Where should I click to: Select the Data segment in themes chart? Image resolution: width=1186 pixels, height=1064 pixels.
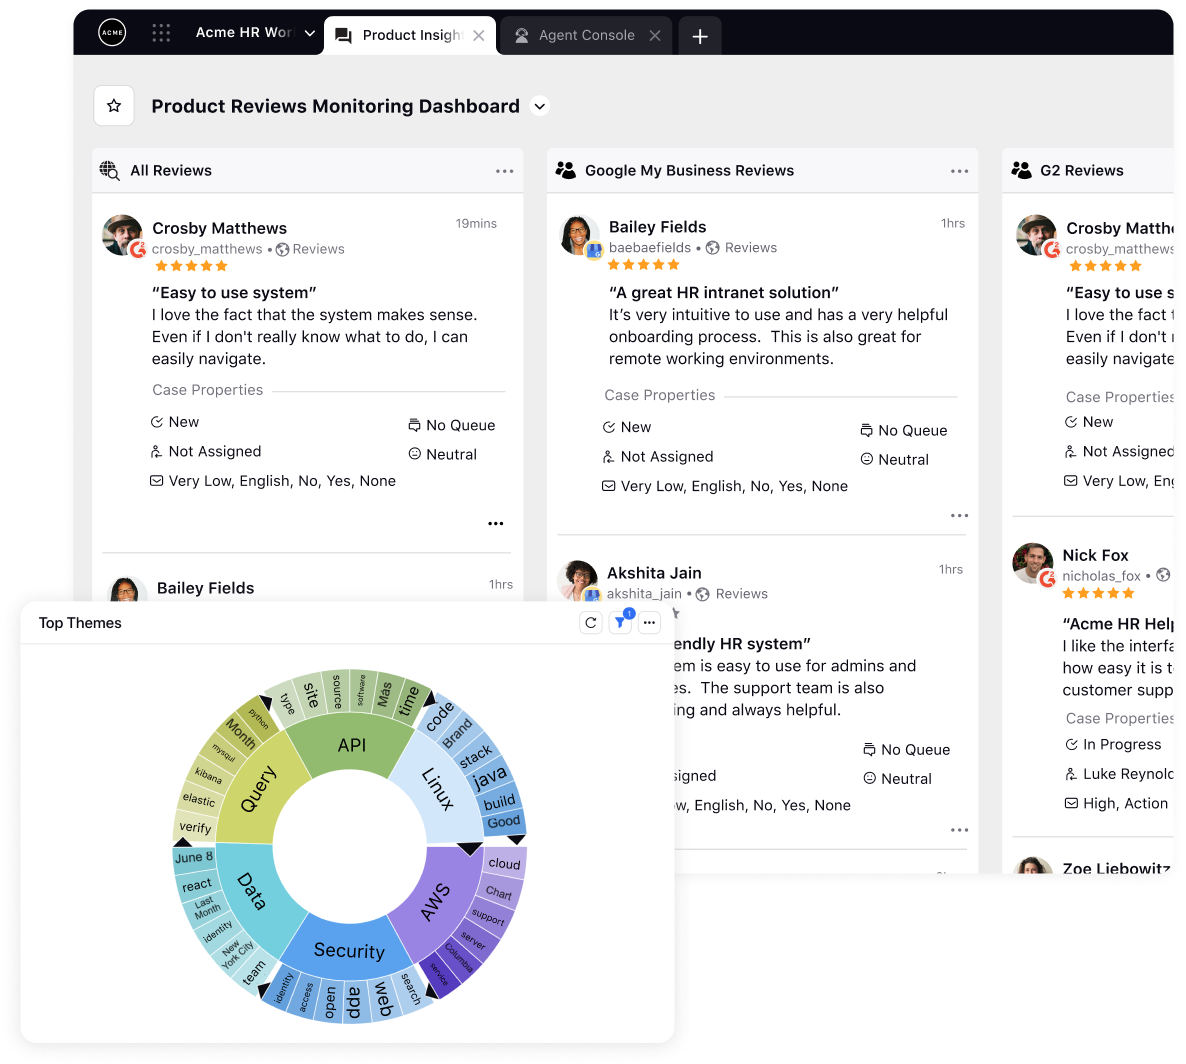(x=251, y=892)
